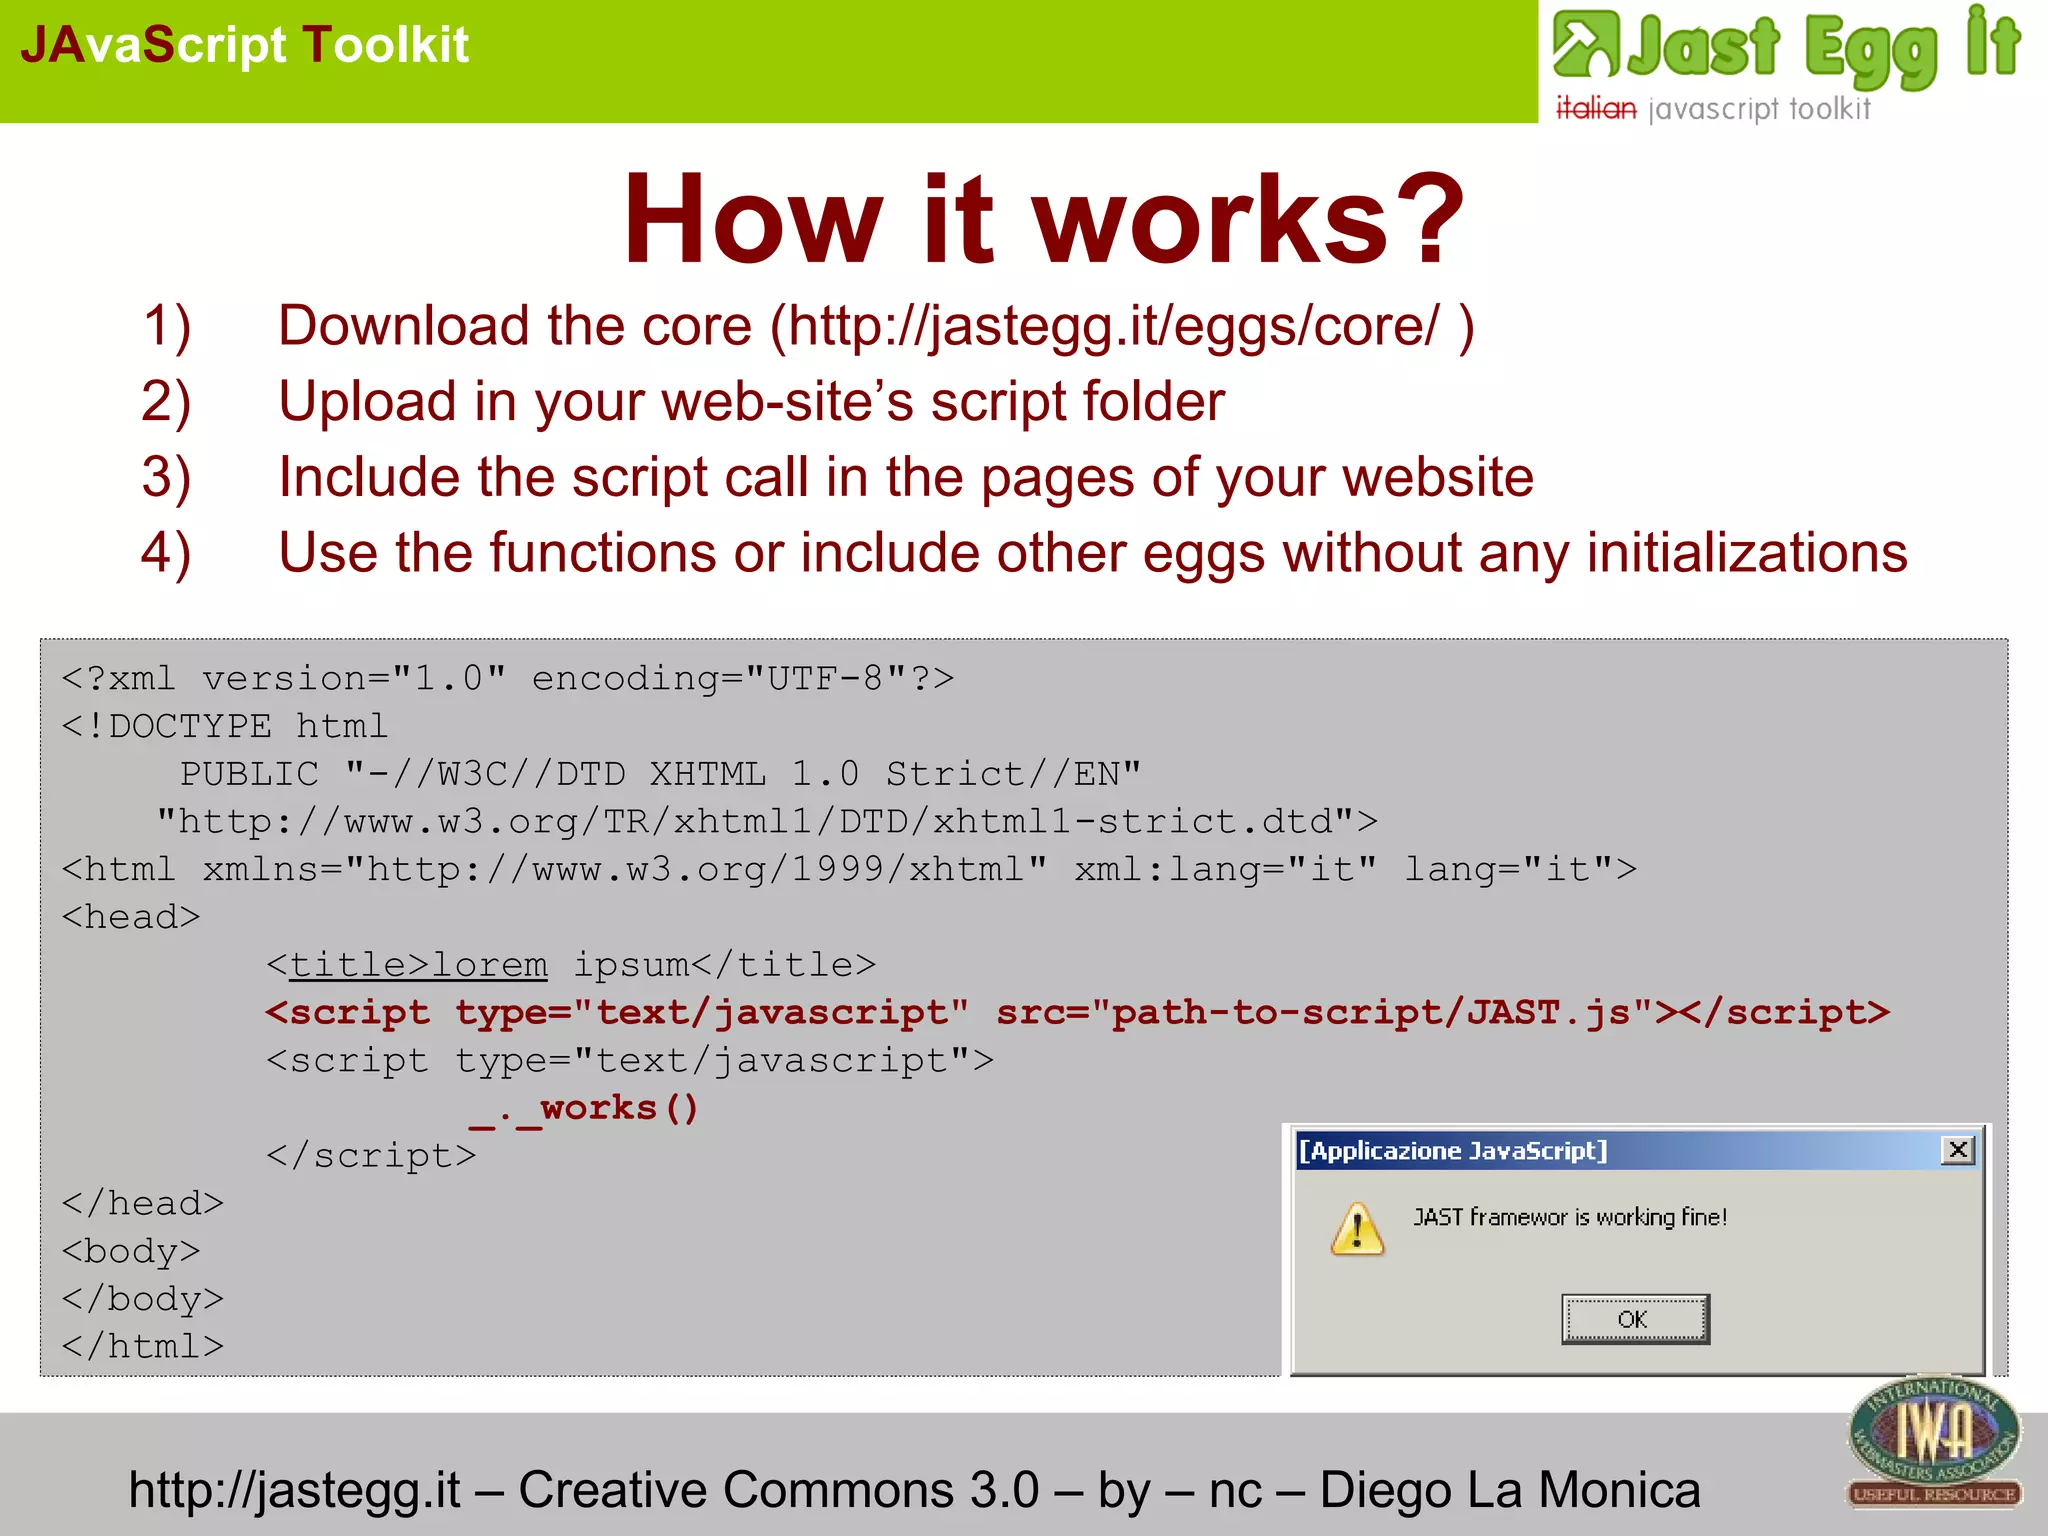
Task: Click the '<!DOCTYPE html' code line
Action: pyautogui.click(x=224, y=726)
